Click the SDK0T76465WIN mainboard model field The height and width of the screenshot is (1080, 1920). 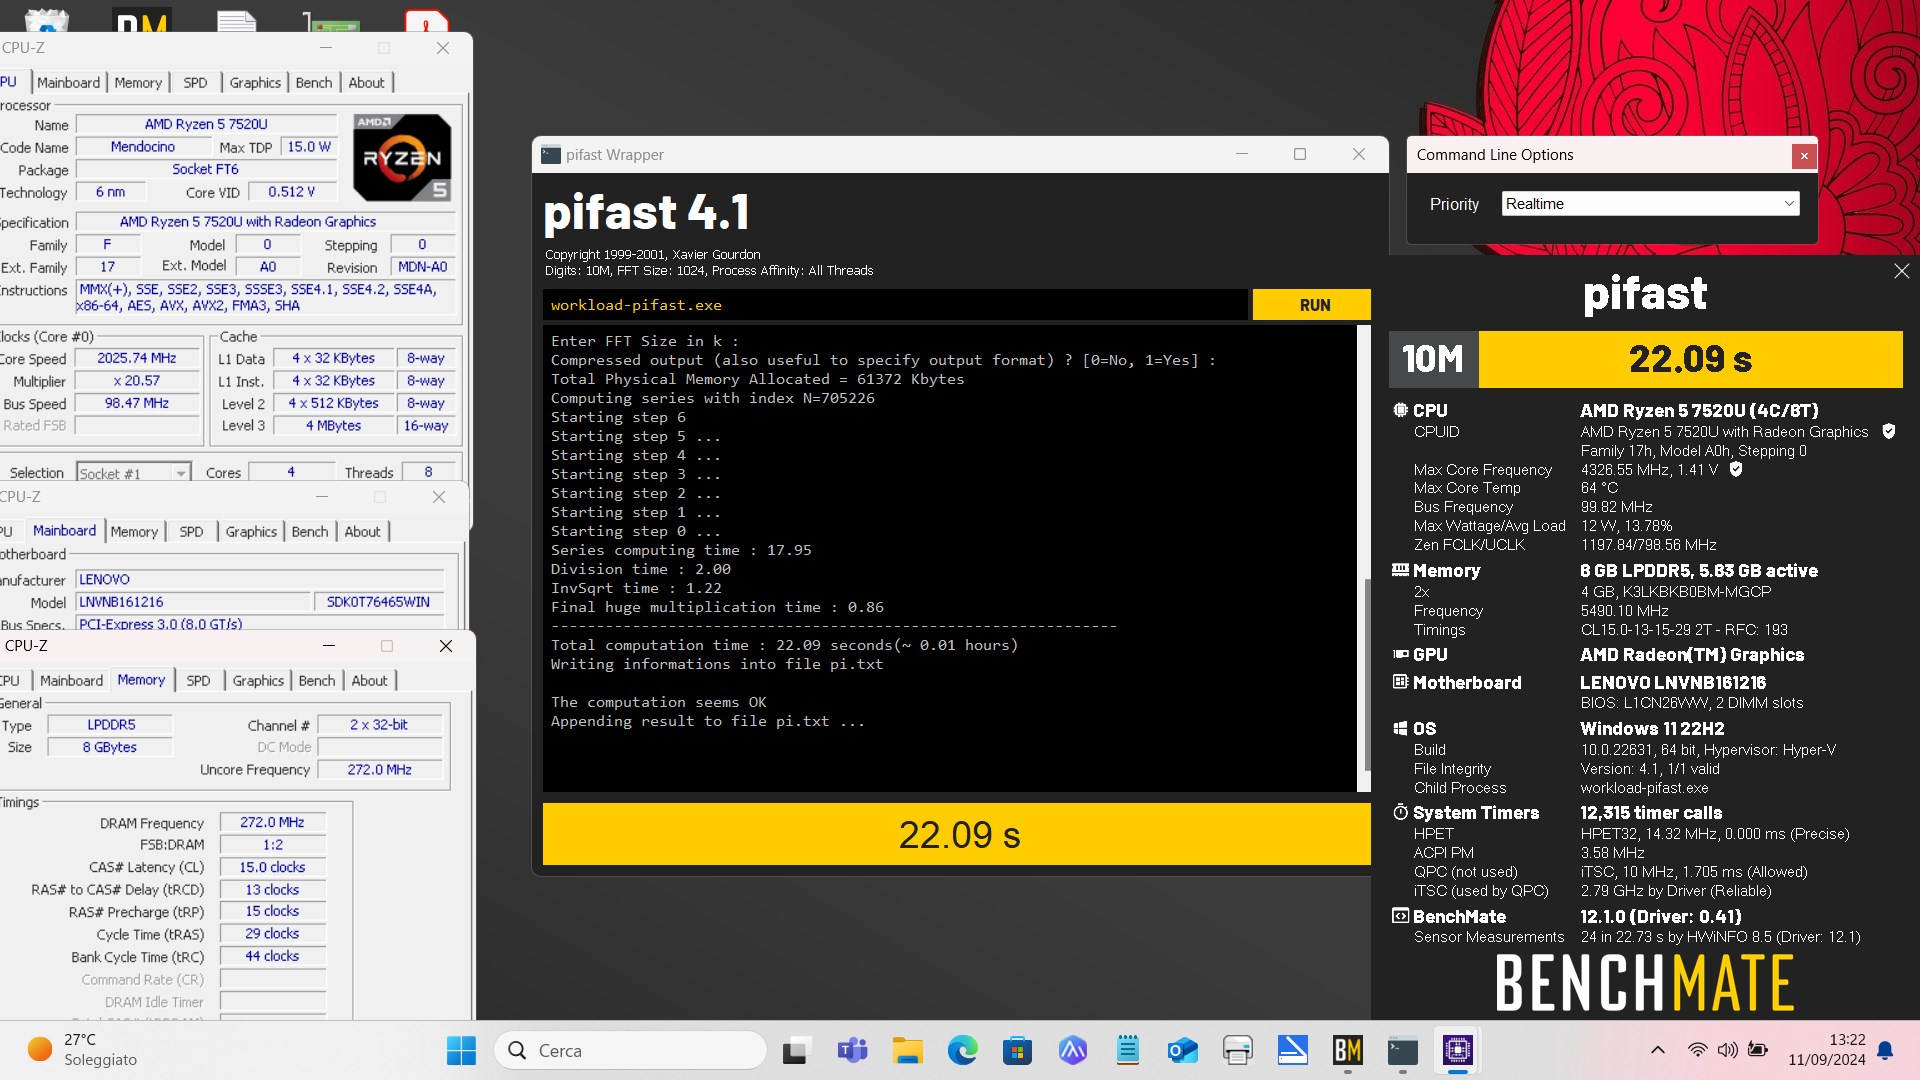pyautogui.click(x=378, y=602)
